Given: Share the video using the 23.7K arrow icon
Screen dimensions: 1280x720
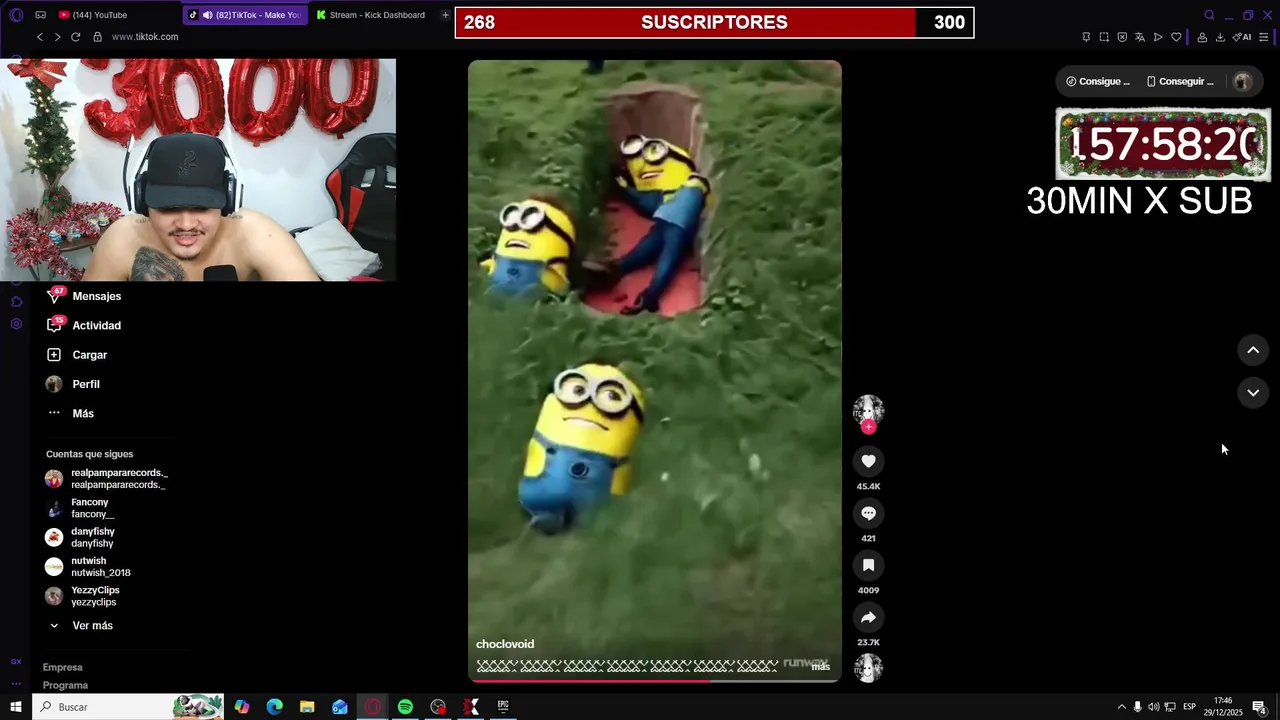Looking at the screenshot, I should tap(868, 617).
